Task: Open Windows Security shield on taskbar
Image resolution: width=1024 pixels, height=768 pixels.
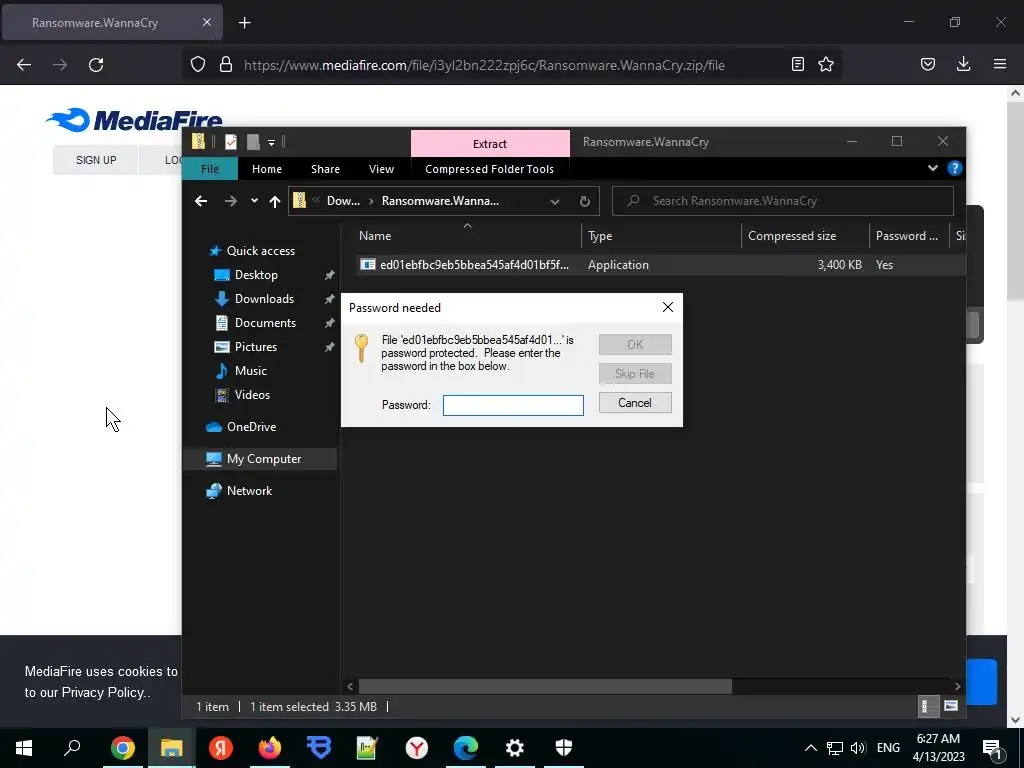Action: (x=564, y=747)
